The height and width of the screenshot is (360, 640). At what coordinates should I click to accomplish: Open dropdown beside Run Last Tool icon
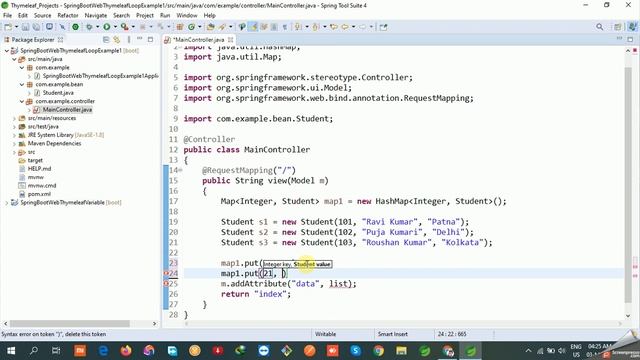click(x=133, y=27)
